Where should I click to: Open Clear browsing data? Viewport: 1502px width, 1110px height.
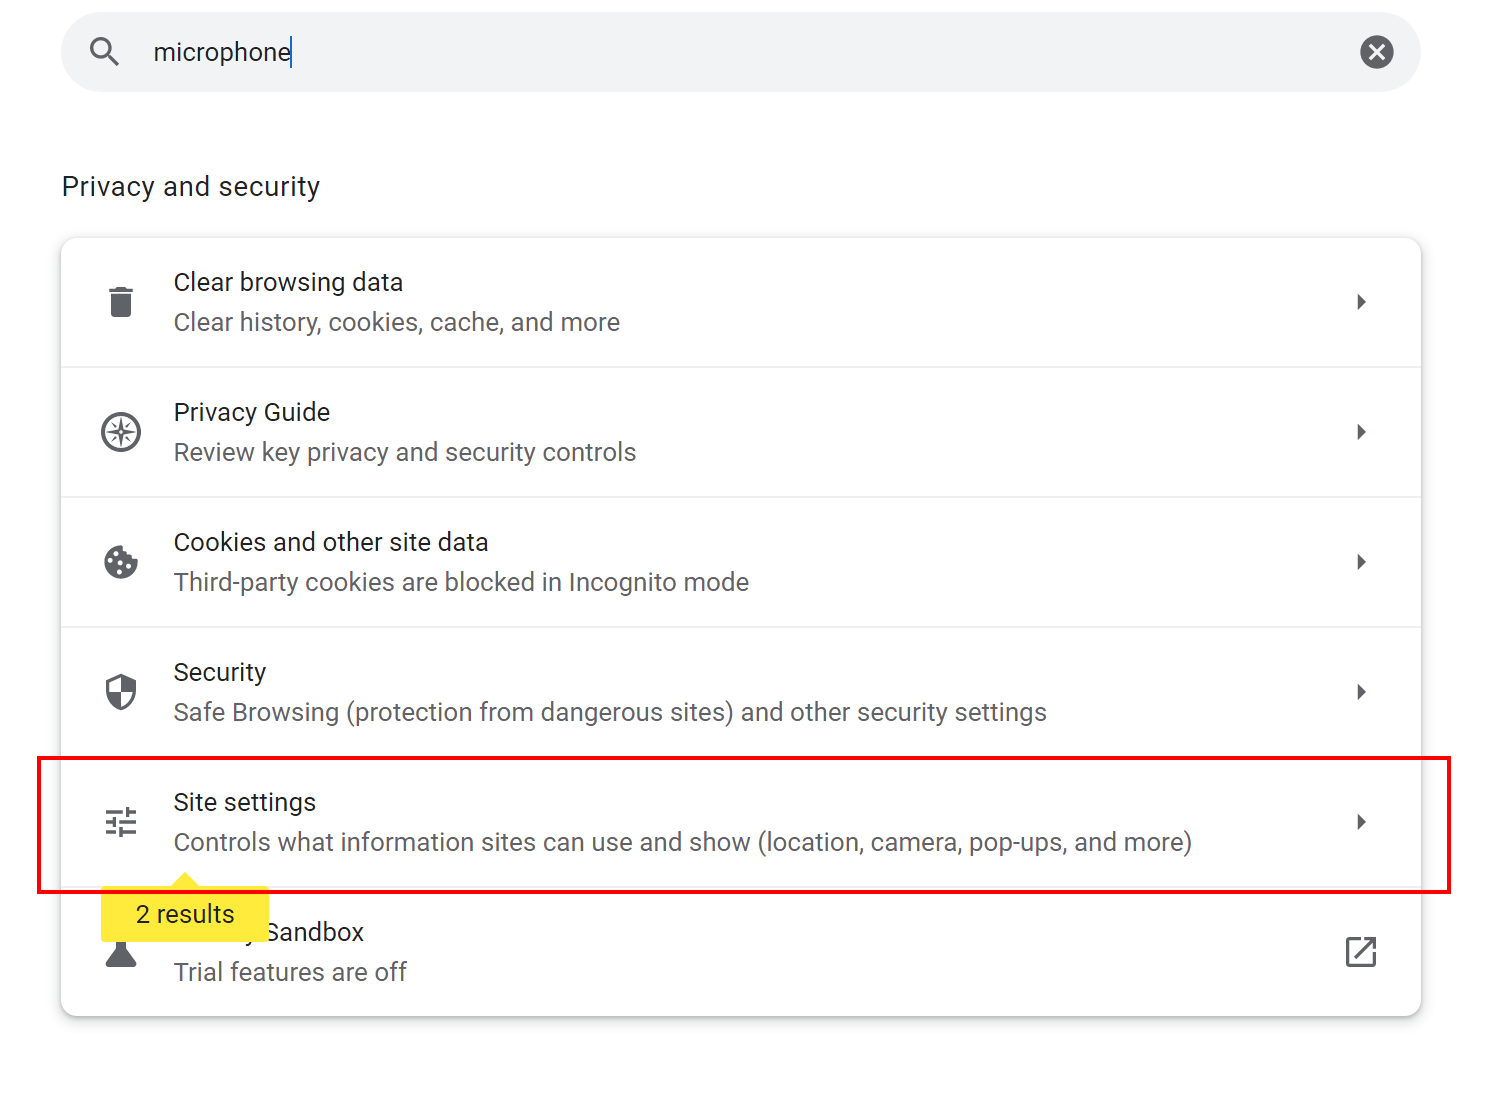[741, 302]
